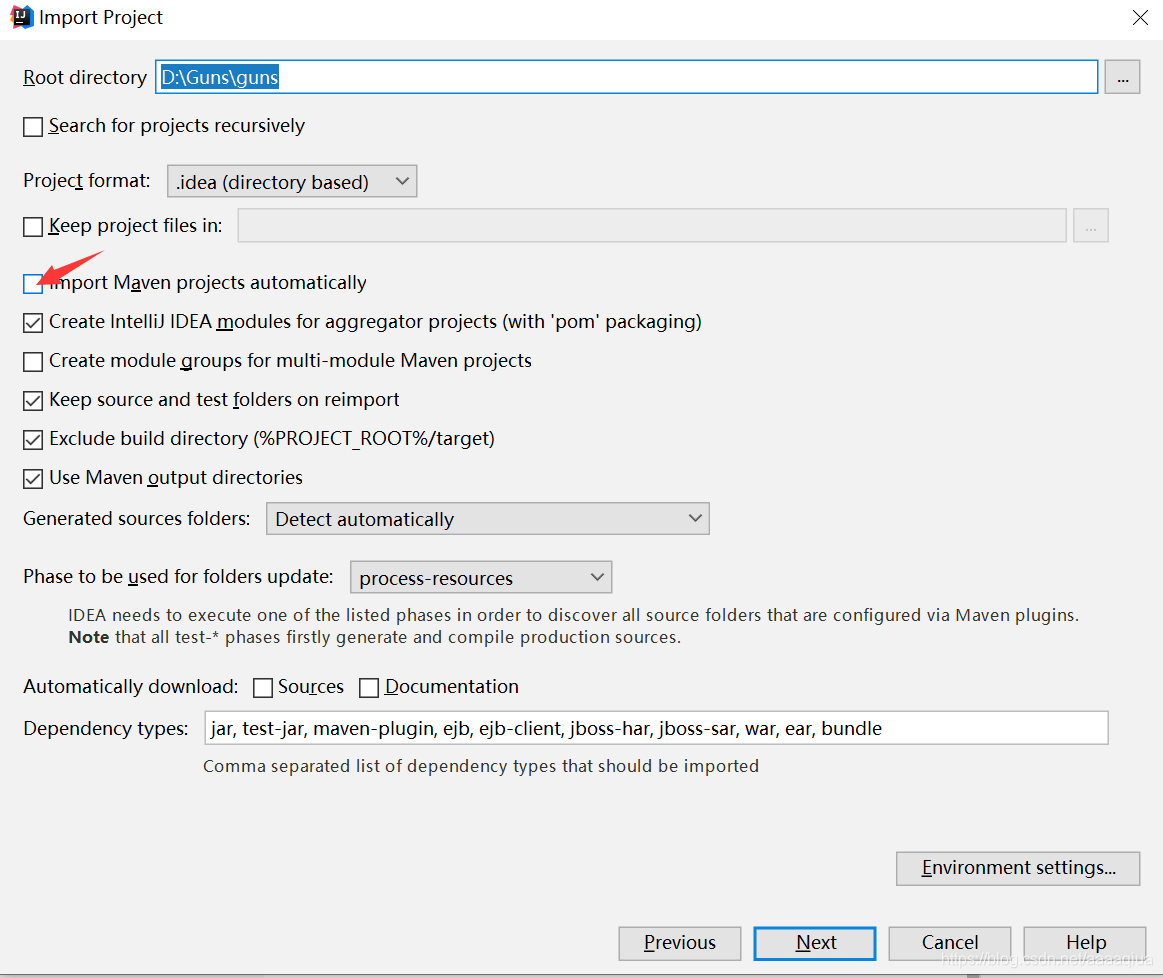This screenshot has width=1163, height=978.
Task: Enable Search for projects recursively
Action: 33,127
